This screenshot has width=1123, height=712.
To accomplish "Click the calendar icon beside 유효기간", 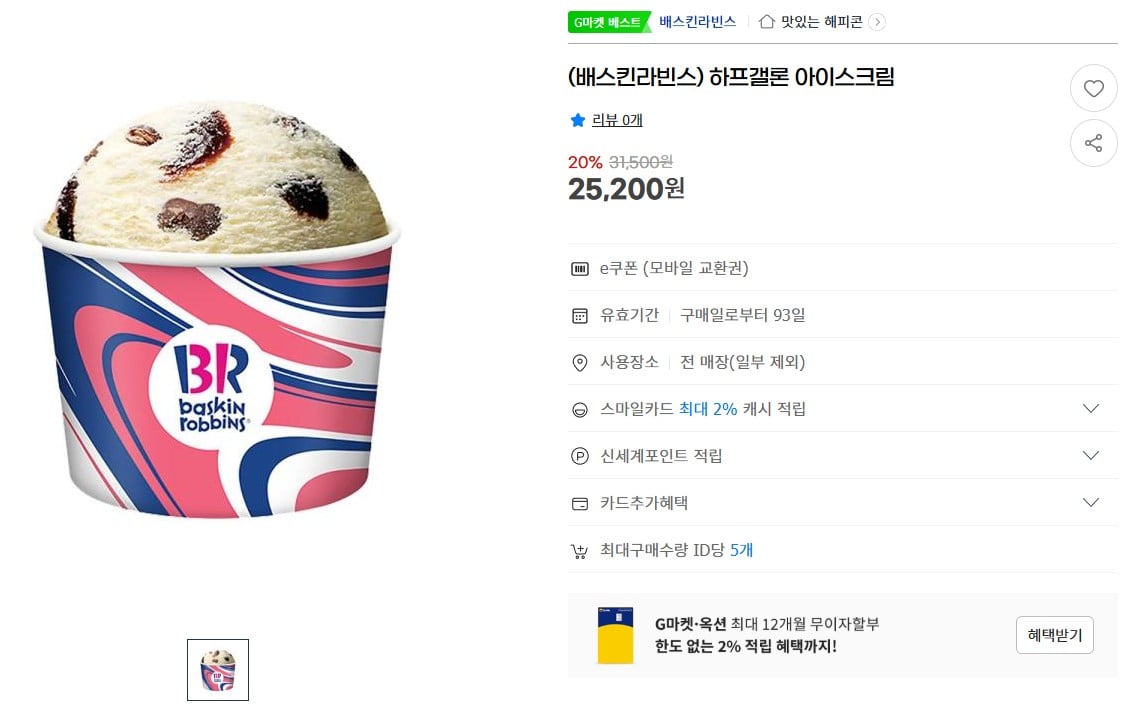I will (580, 315).
